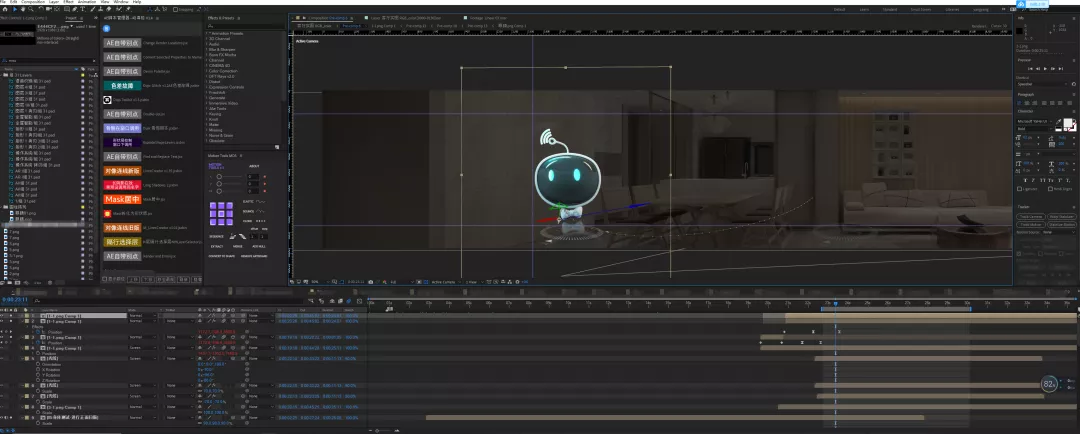Click the Stabilize Motion button
1080x434 pixels.
[x=1061, y=225]
